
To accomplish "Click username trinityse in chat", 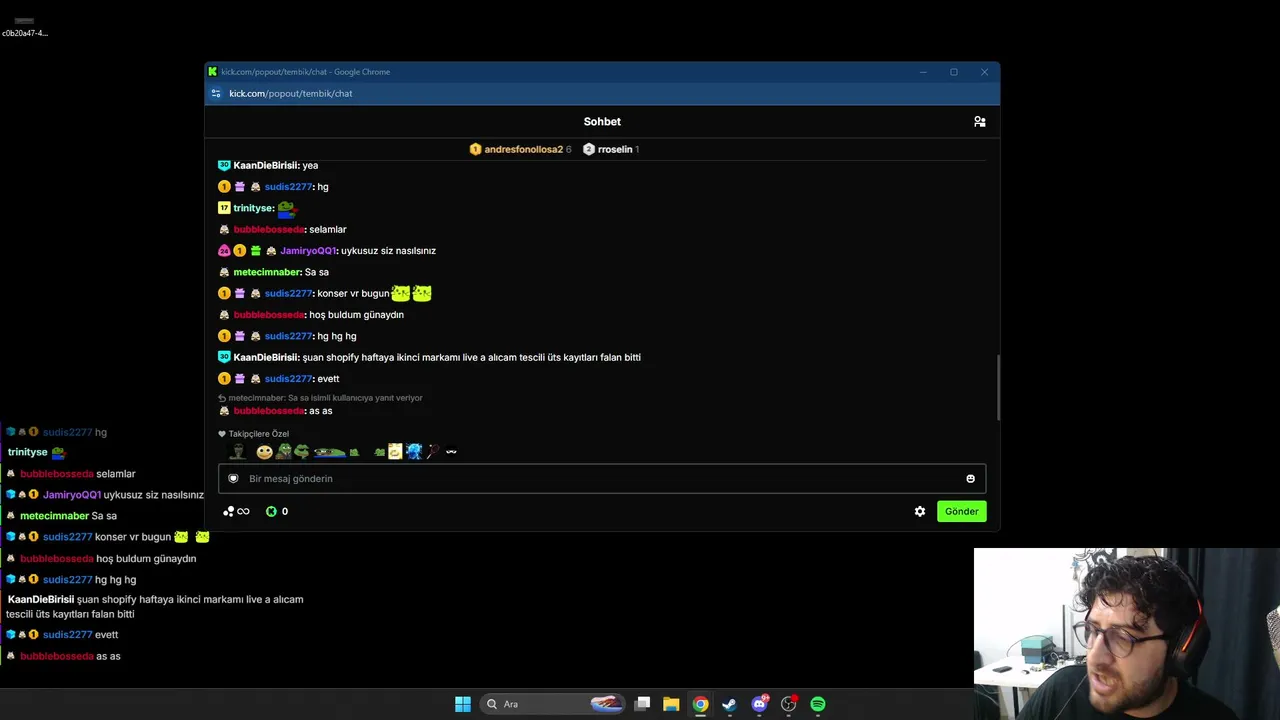I will [254, 208].
